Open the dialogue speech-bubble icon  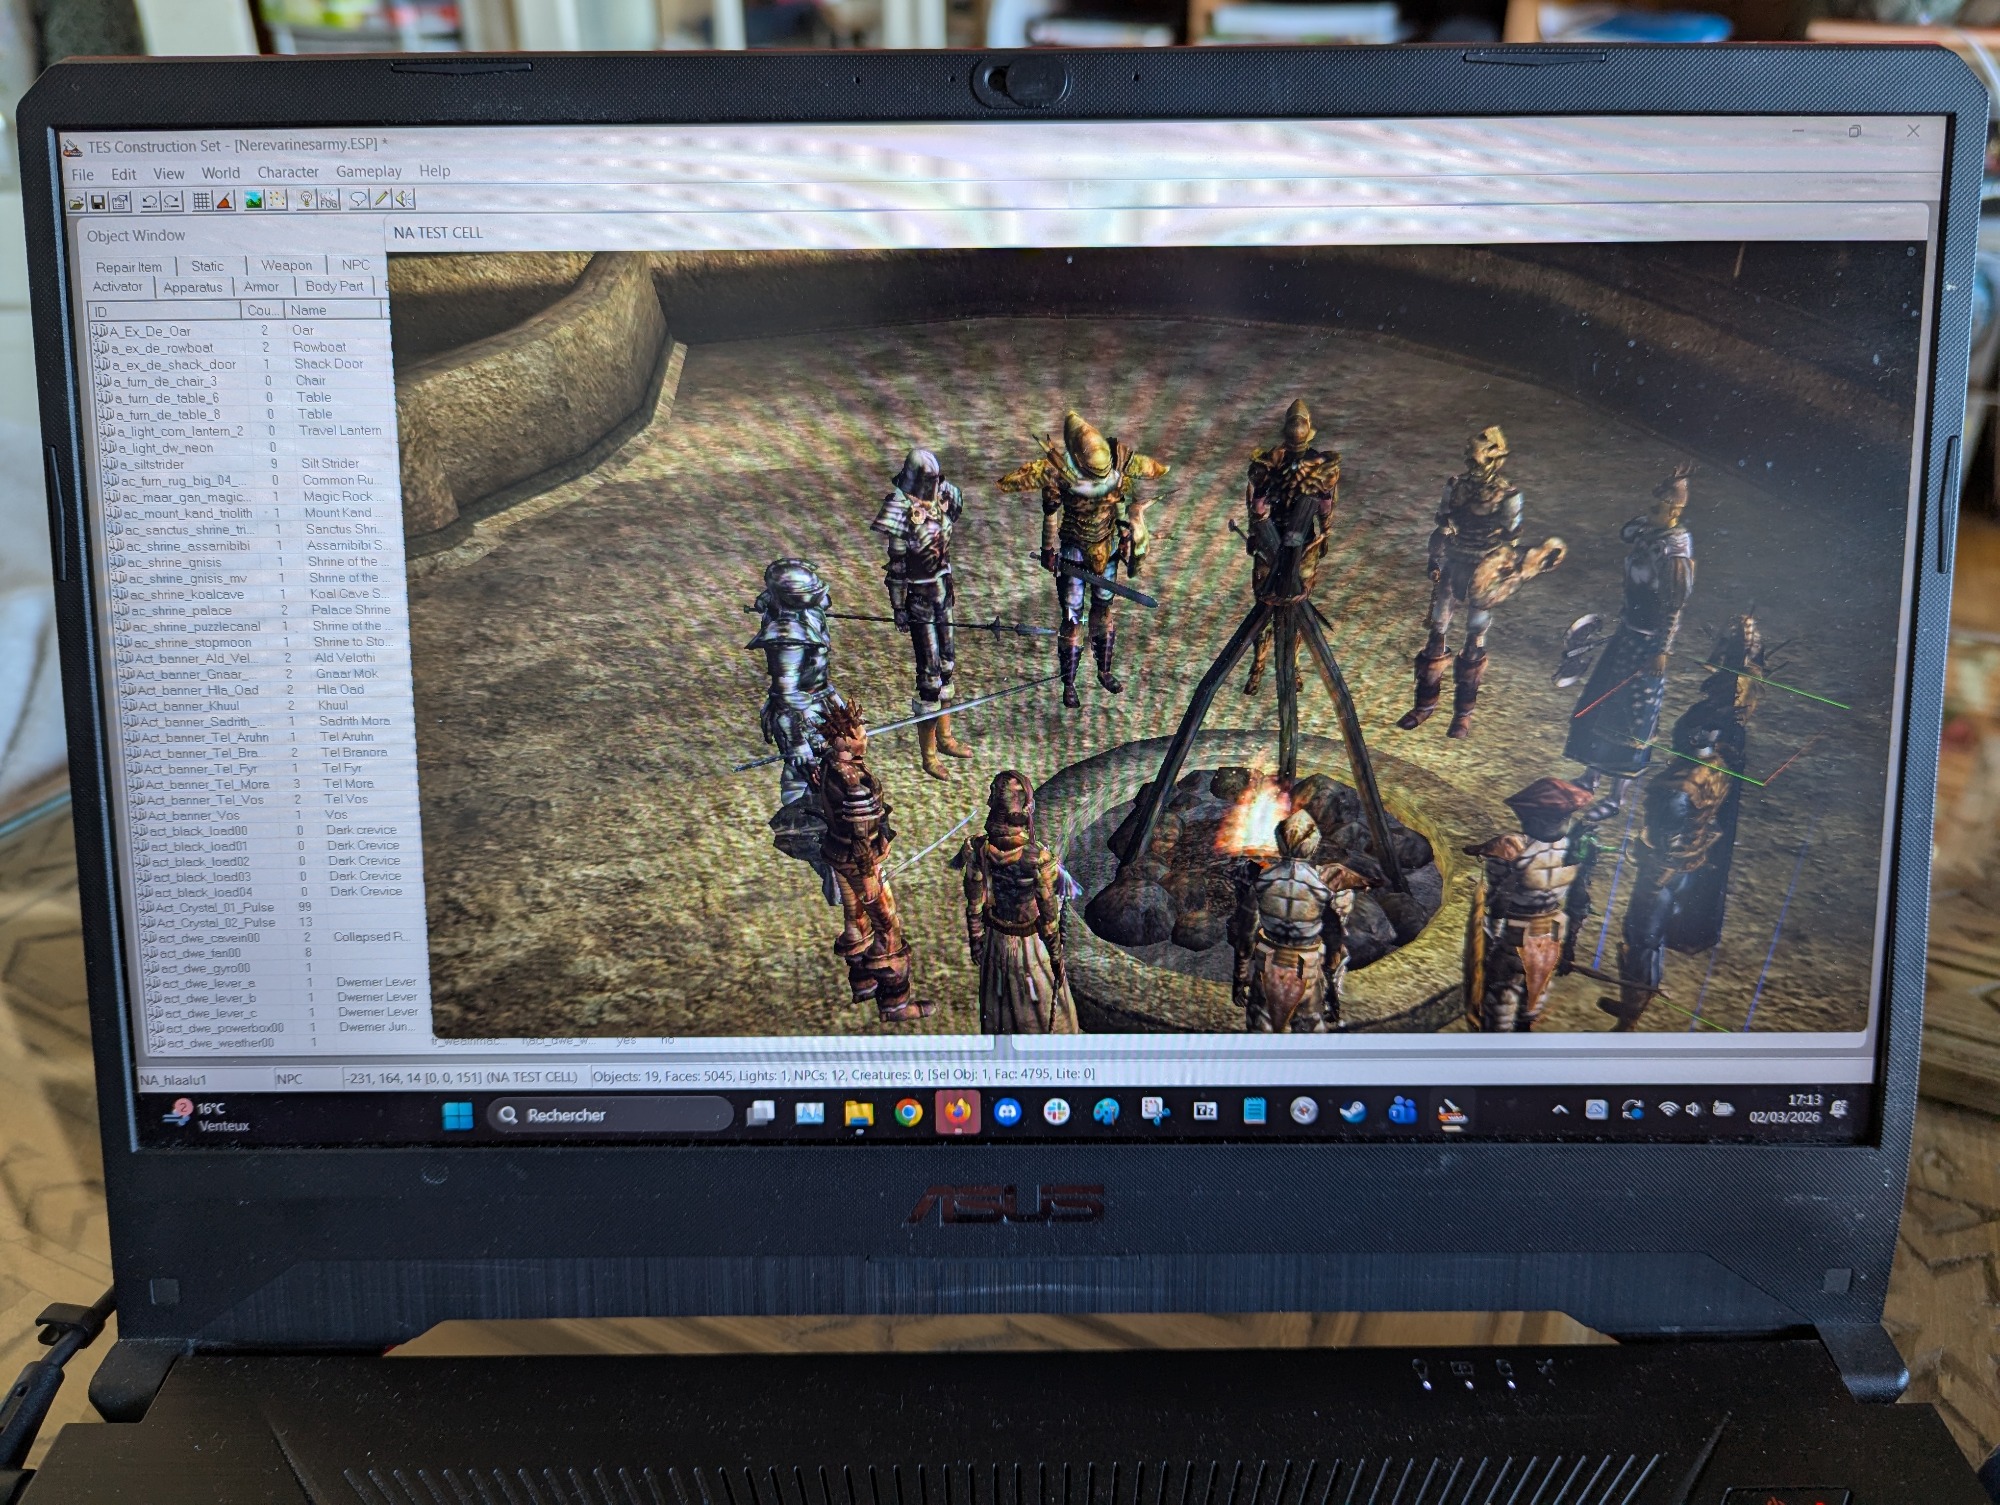[x=359, y=199]
